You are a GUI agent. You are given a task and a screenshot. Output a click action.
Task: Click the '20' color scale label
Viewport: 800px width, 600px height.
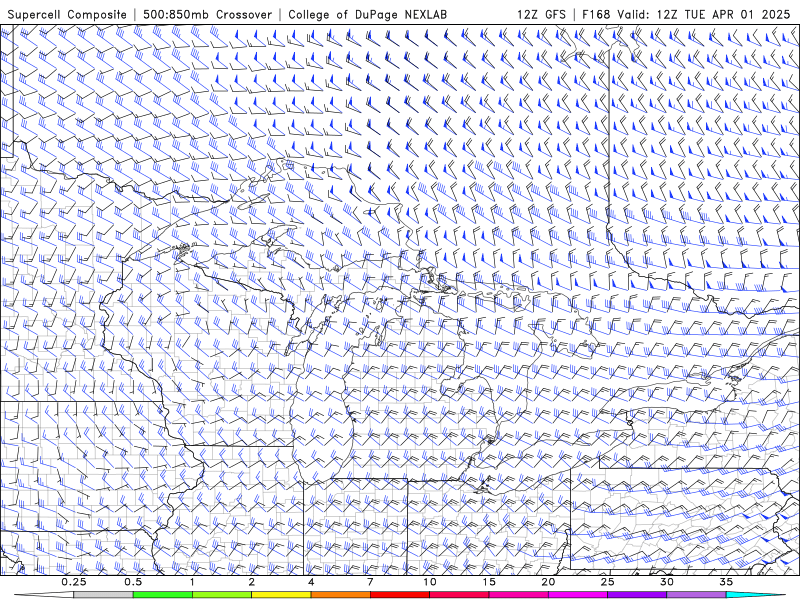(x=548, y=582)
